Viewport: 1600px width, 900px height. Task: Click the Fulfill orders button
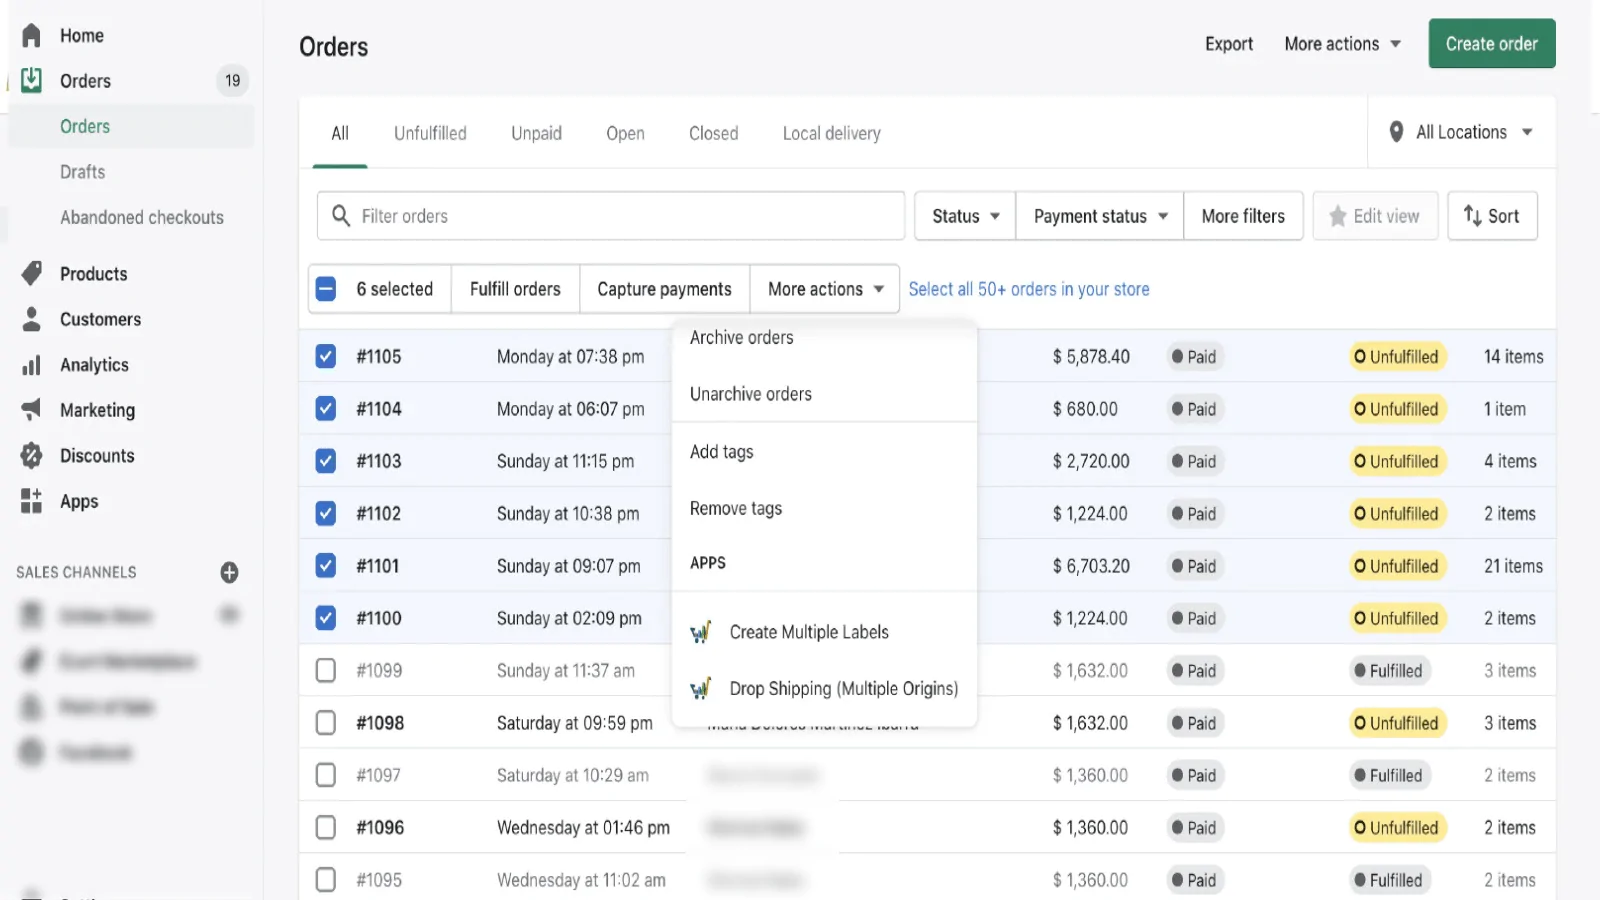click(515, 289)
